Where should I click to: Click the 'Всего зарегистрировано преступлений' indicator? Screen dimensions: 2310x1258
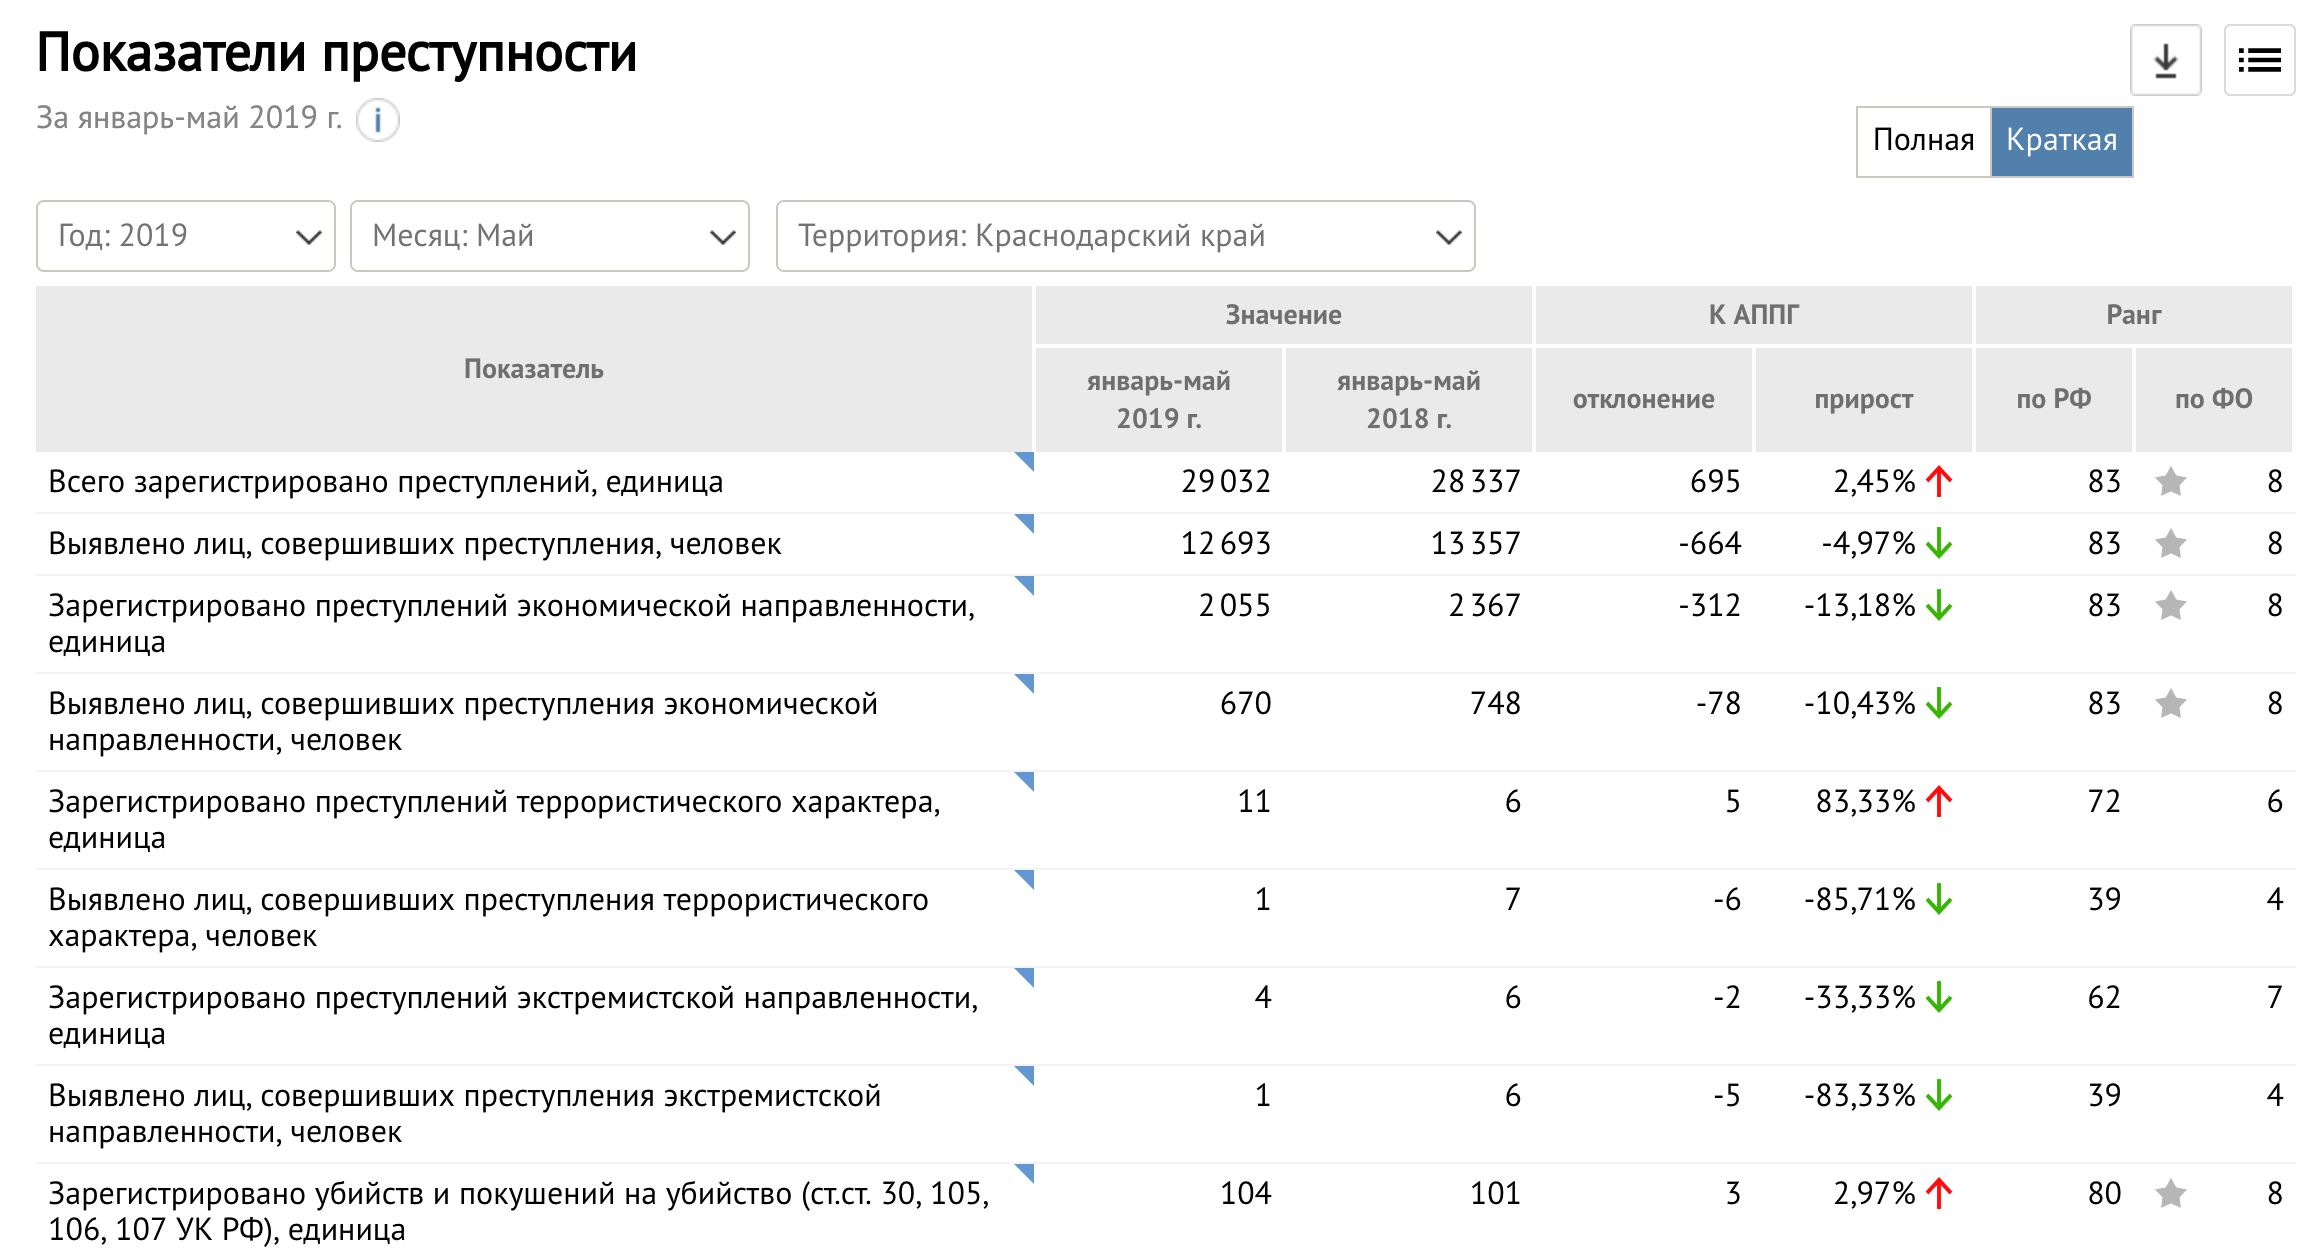click(x=385, y=482)
